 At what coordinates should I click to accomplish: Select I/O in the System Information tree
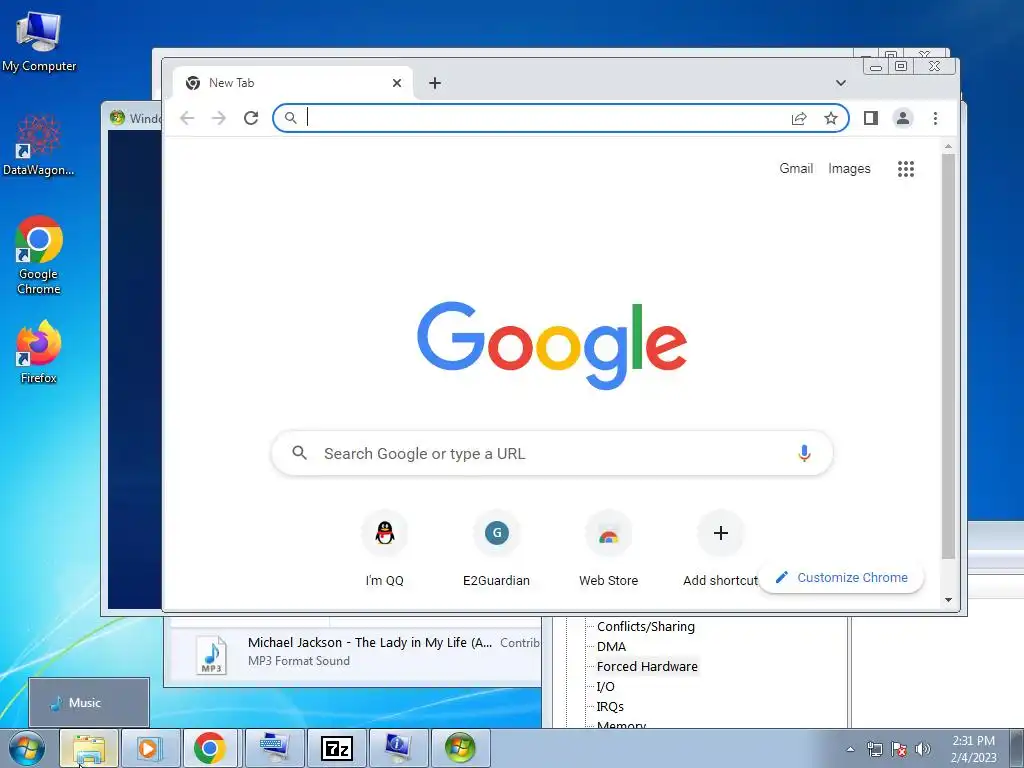click(x=605, y=687)
